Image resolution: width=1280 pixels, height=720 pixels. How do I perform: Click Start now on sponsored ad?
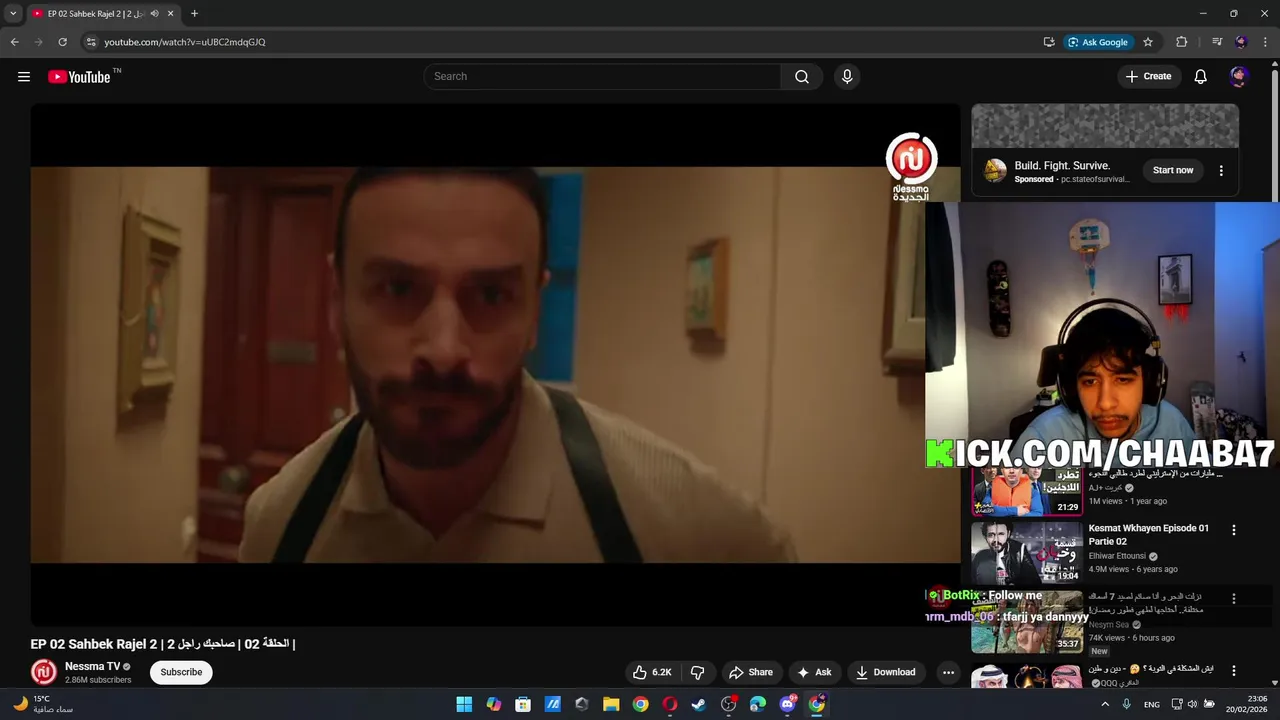tap(1173, 170)
